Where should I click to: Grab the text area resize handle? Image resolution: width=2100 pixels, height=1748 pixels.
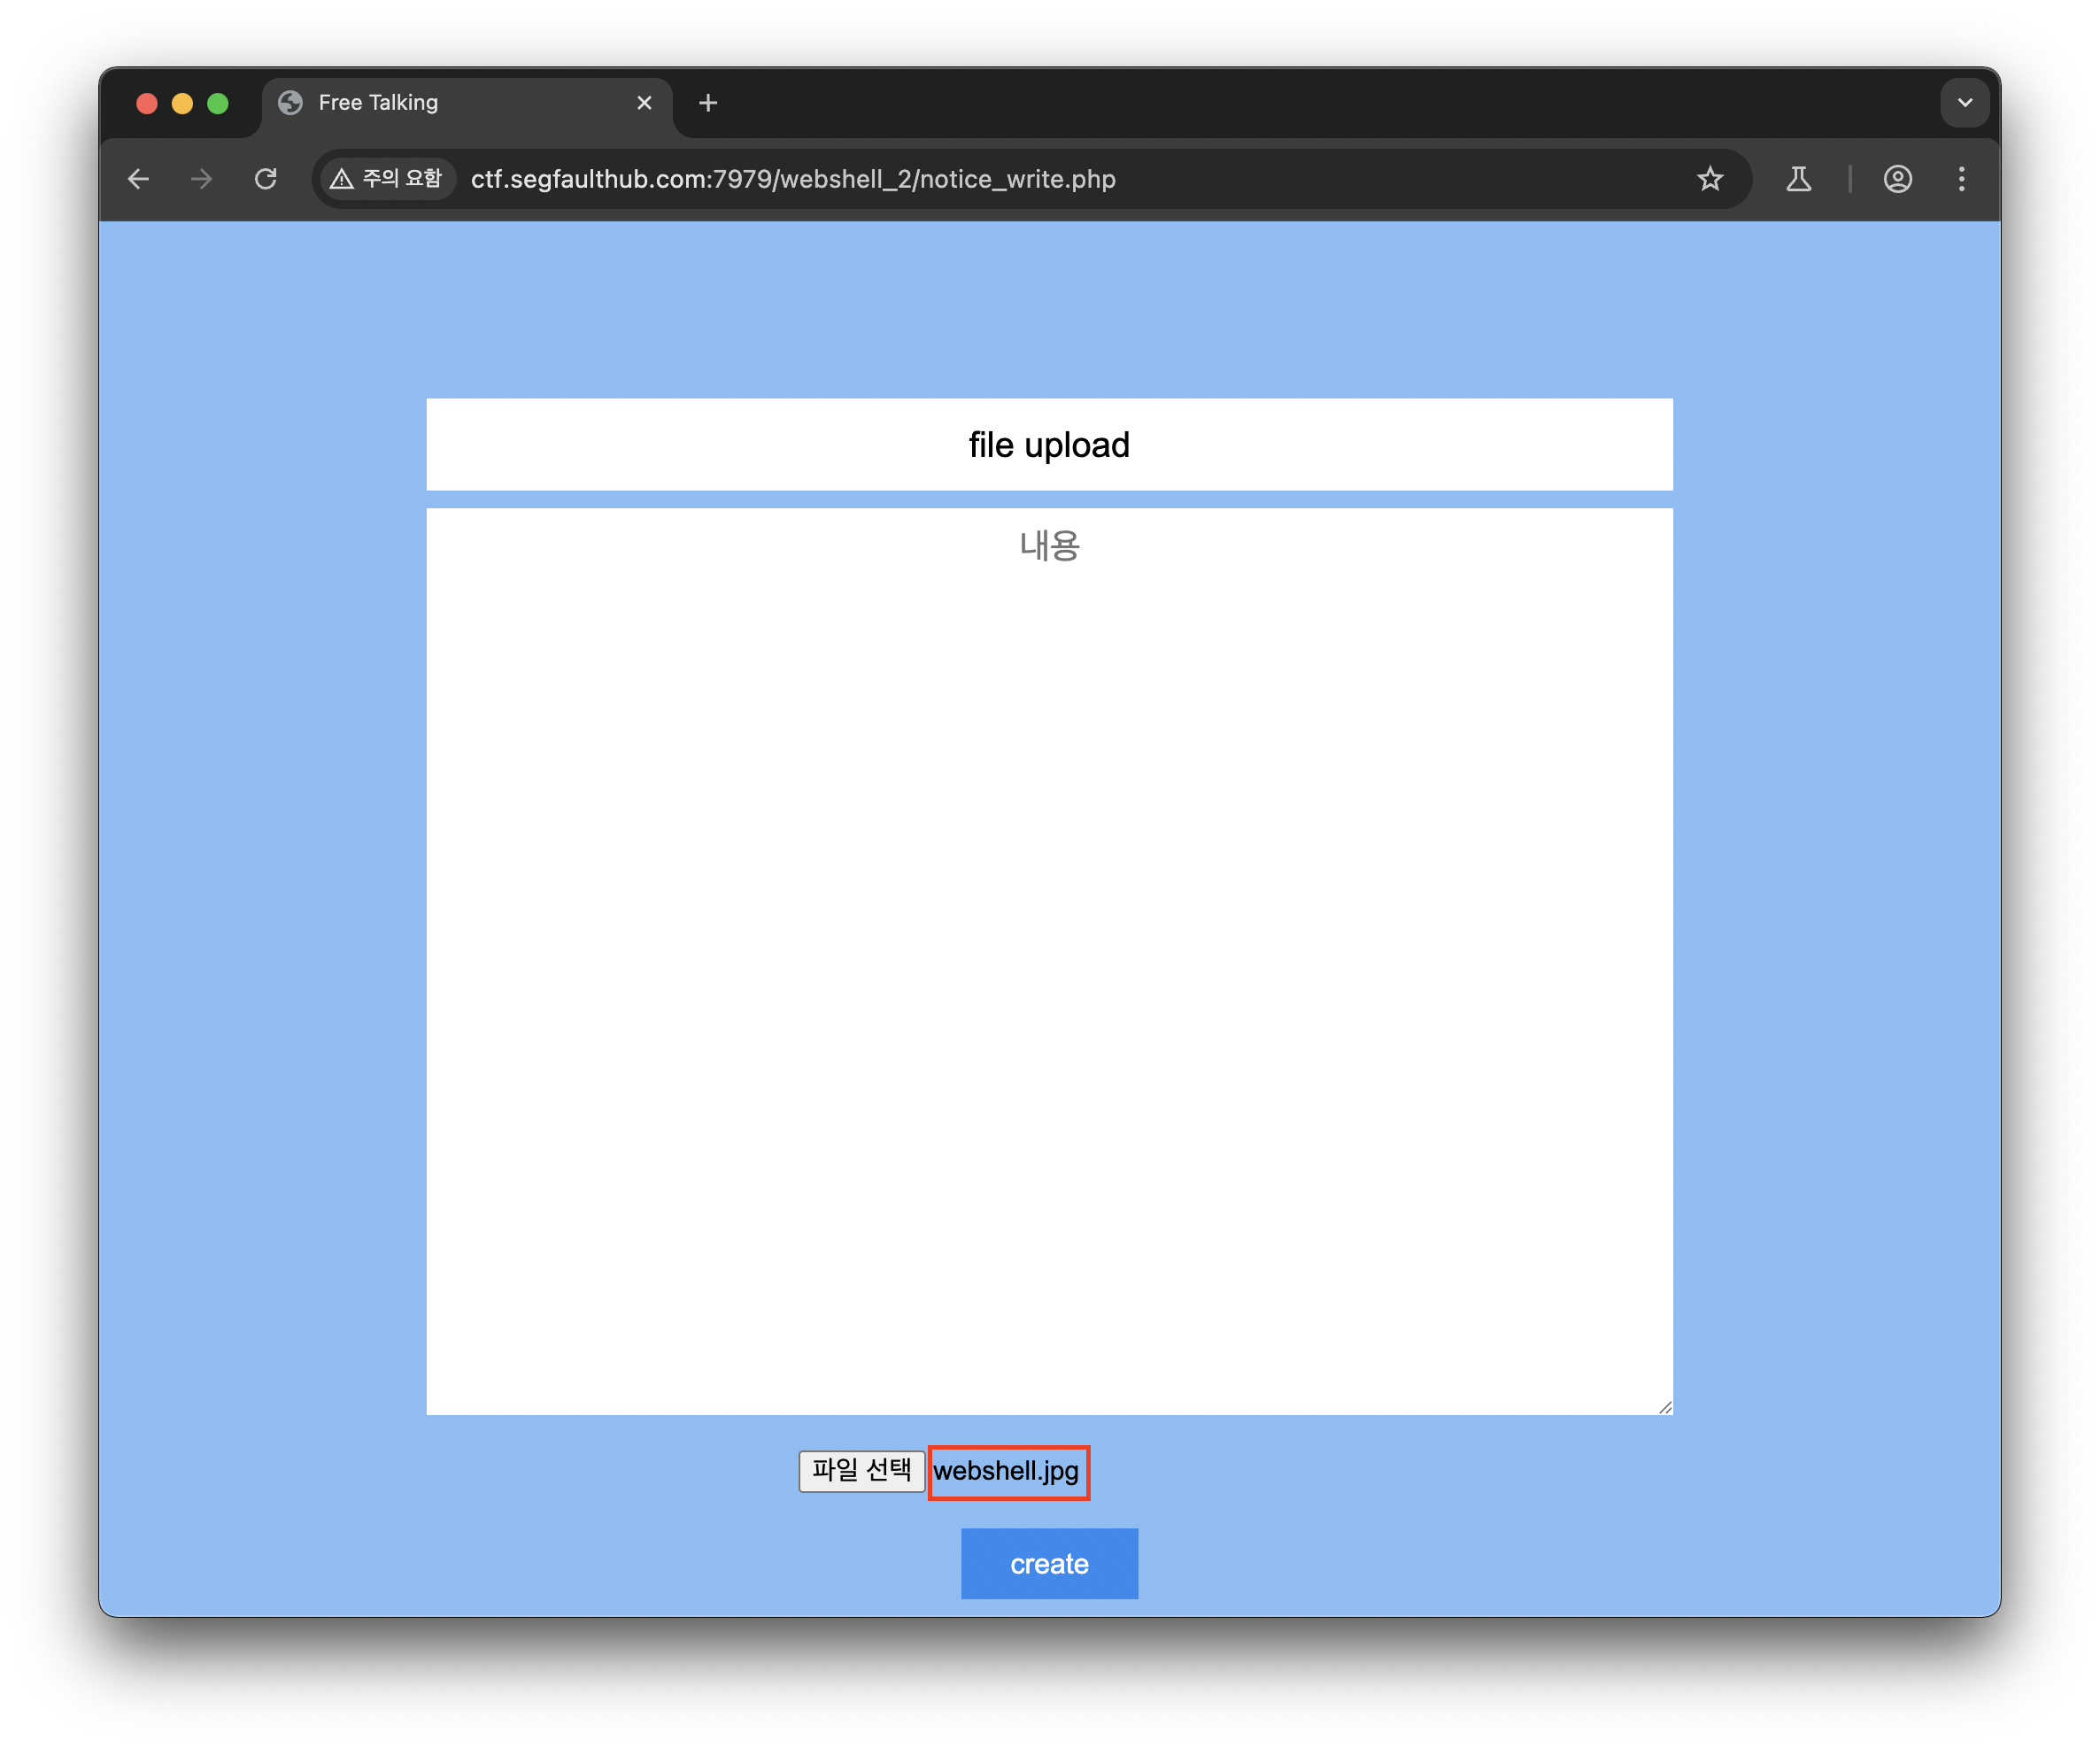1665,1407
